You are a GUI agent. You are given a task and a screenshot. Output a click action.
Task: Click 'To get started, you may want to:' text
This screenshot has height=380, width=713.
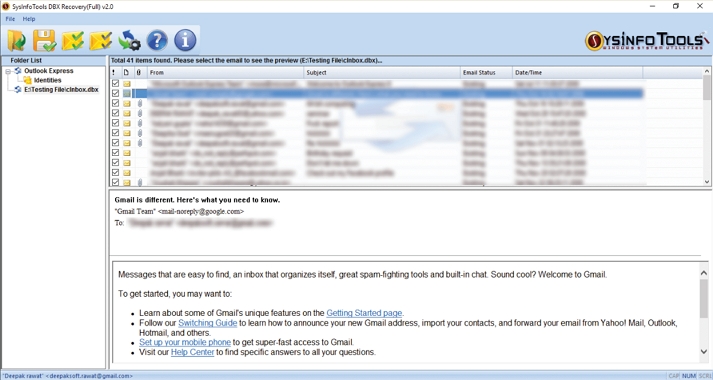pyautogui.click(x=175, y=294)
